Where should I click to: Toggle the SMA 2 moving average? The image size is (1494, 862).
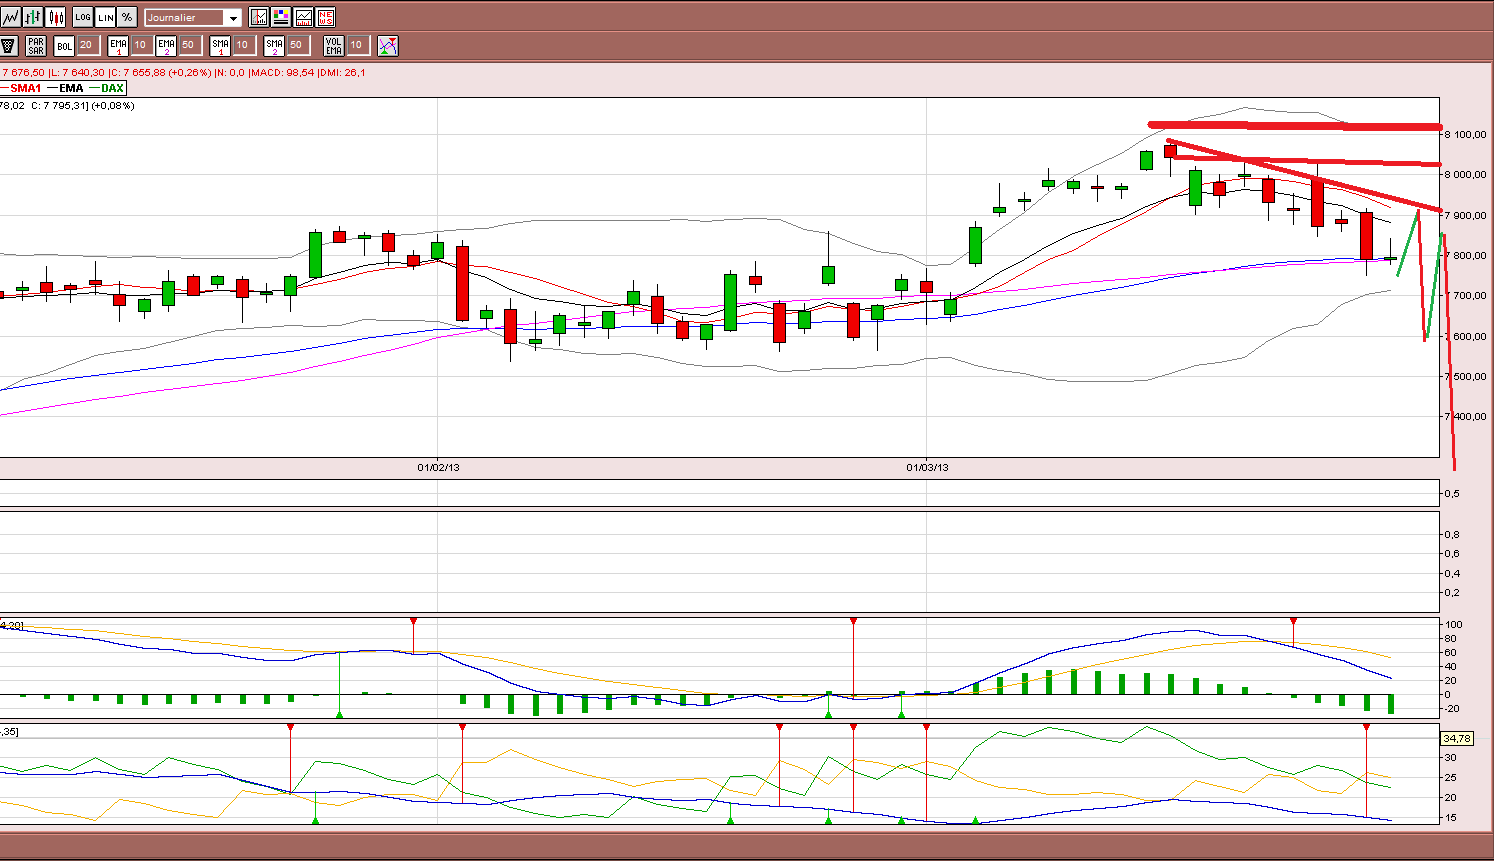(274, 46)
